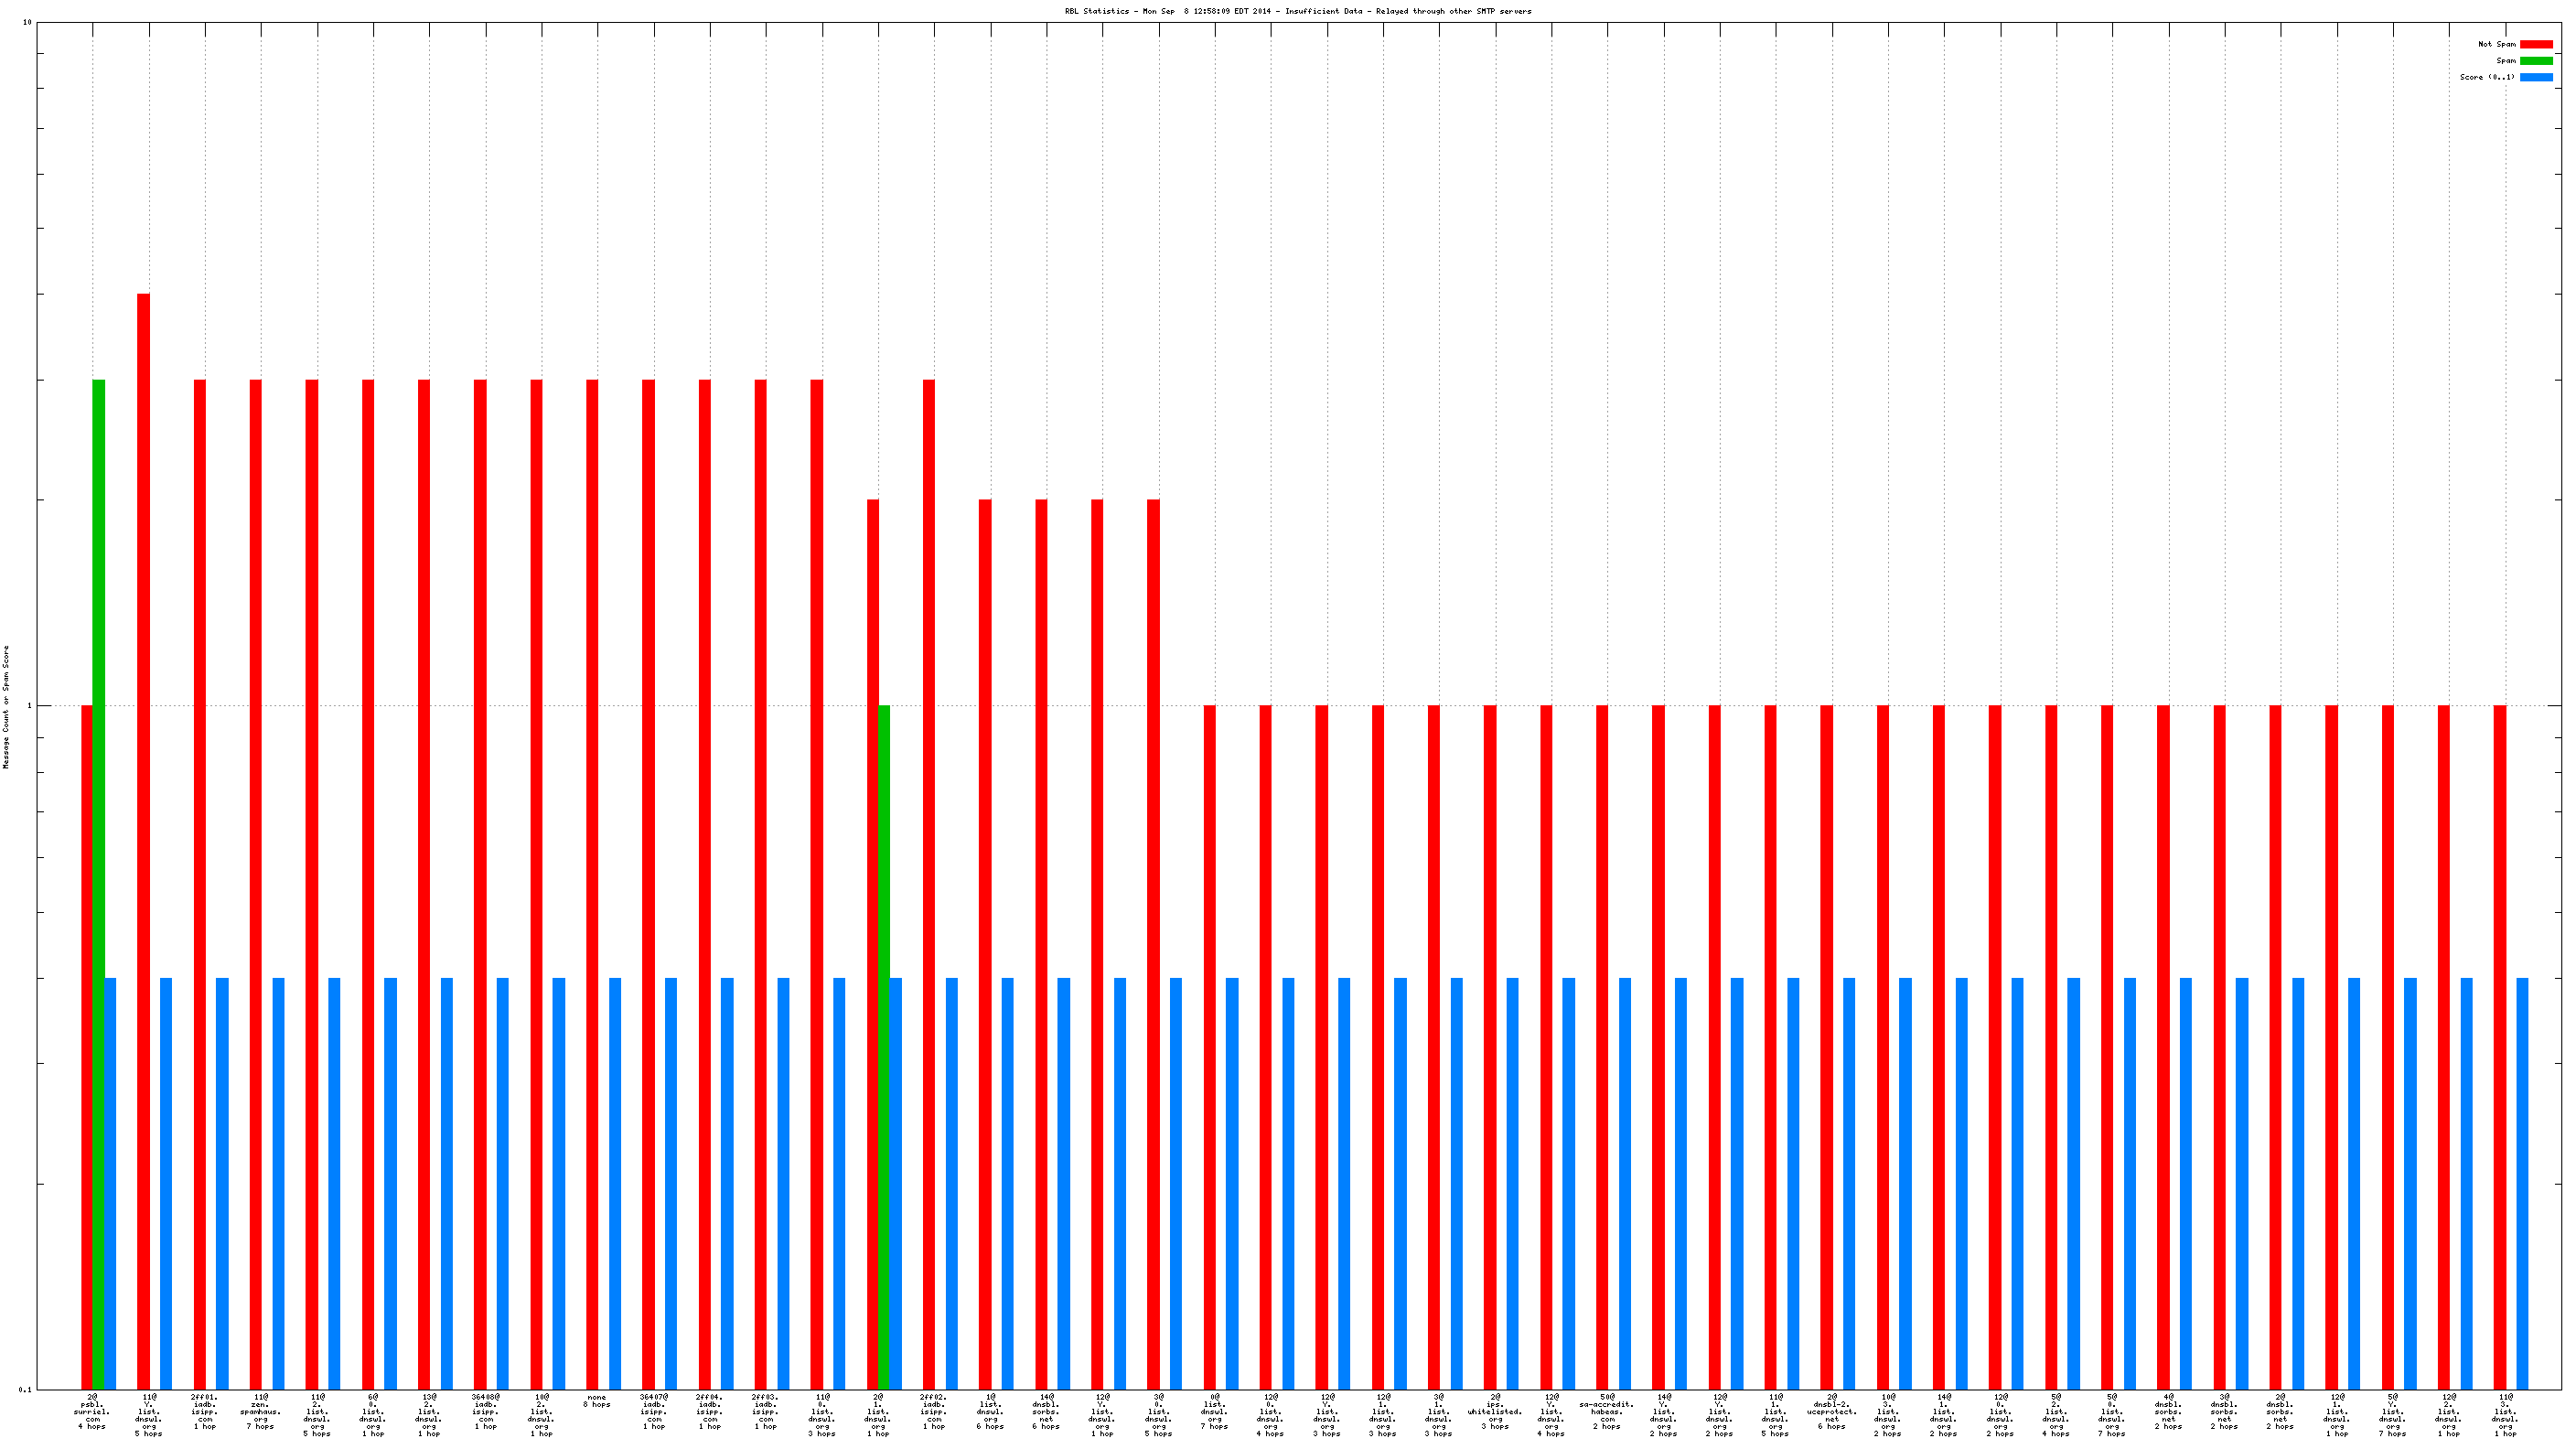2576x1449 pixels.
Task: Click the sa-accredit.habeas.com axis label
Action: pyautogui.click(x=1606, y=1411)
